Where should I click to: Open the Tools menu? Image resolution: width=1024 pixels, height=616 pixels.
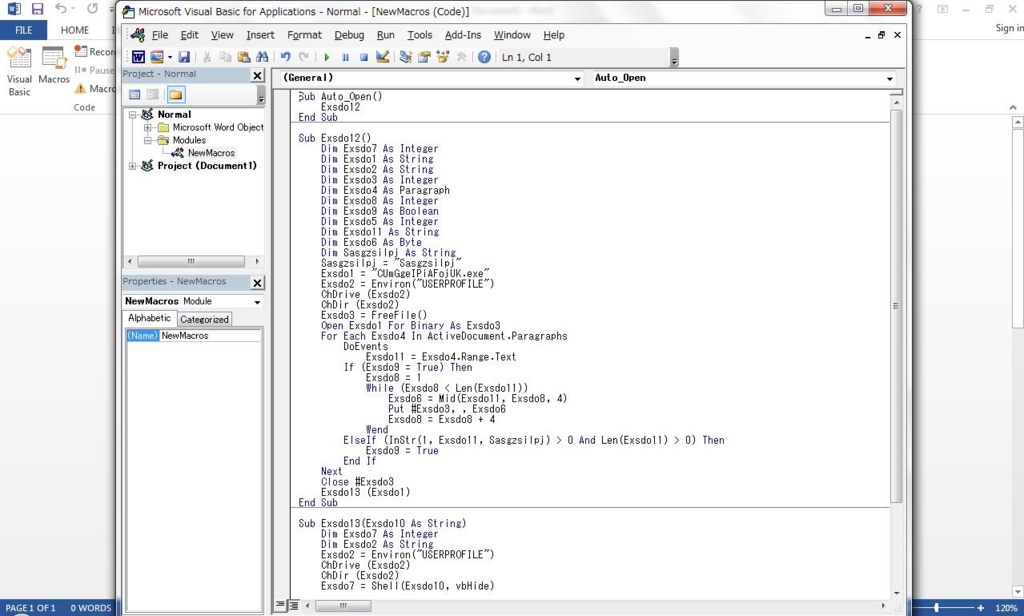(x=420, y=35)
